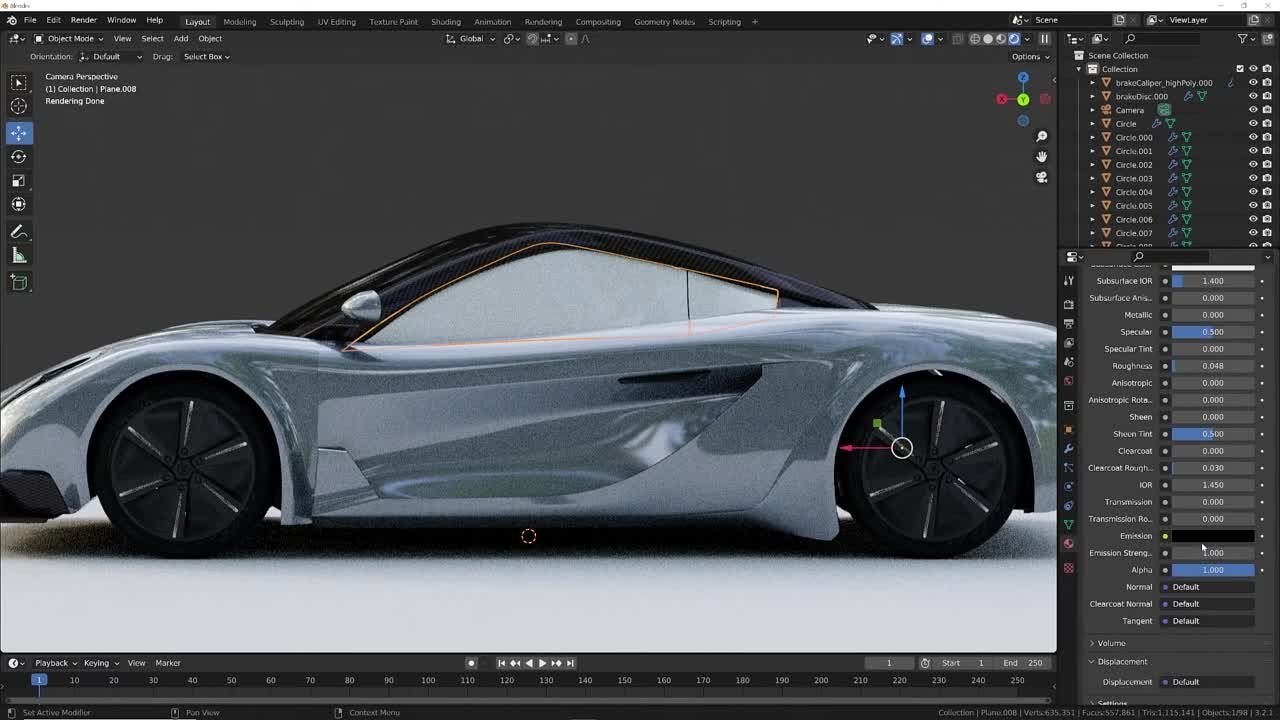Select the Add Cube tool
This screenshot has width=1280, height=720.
19,283
